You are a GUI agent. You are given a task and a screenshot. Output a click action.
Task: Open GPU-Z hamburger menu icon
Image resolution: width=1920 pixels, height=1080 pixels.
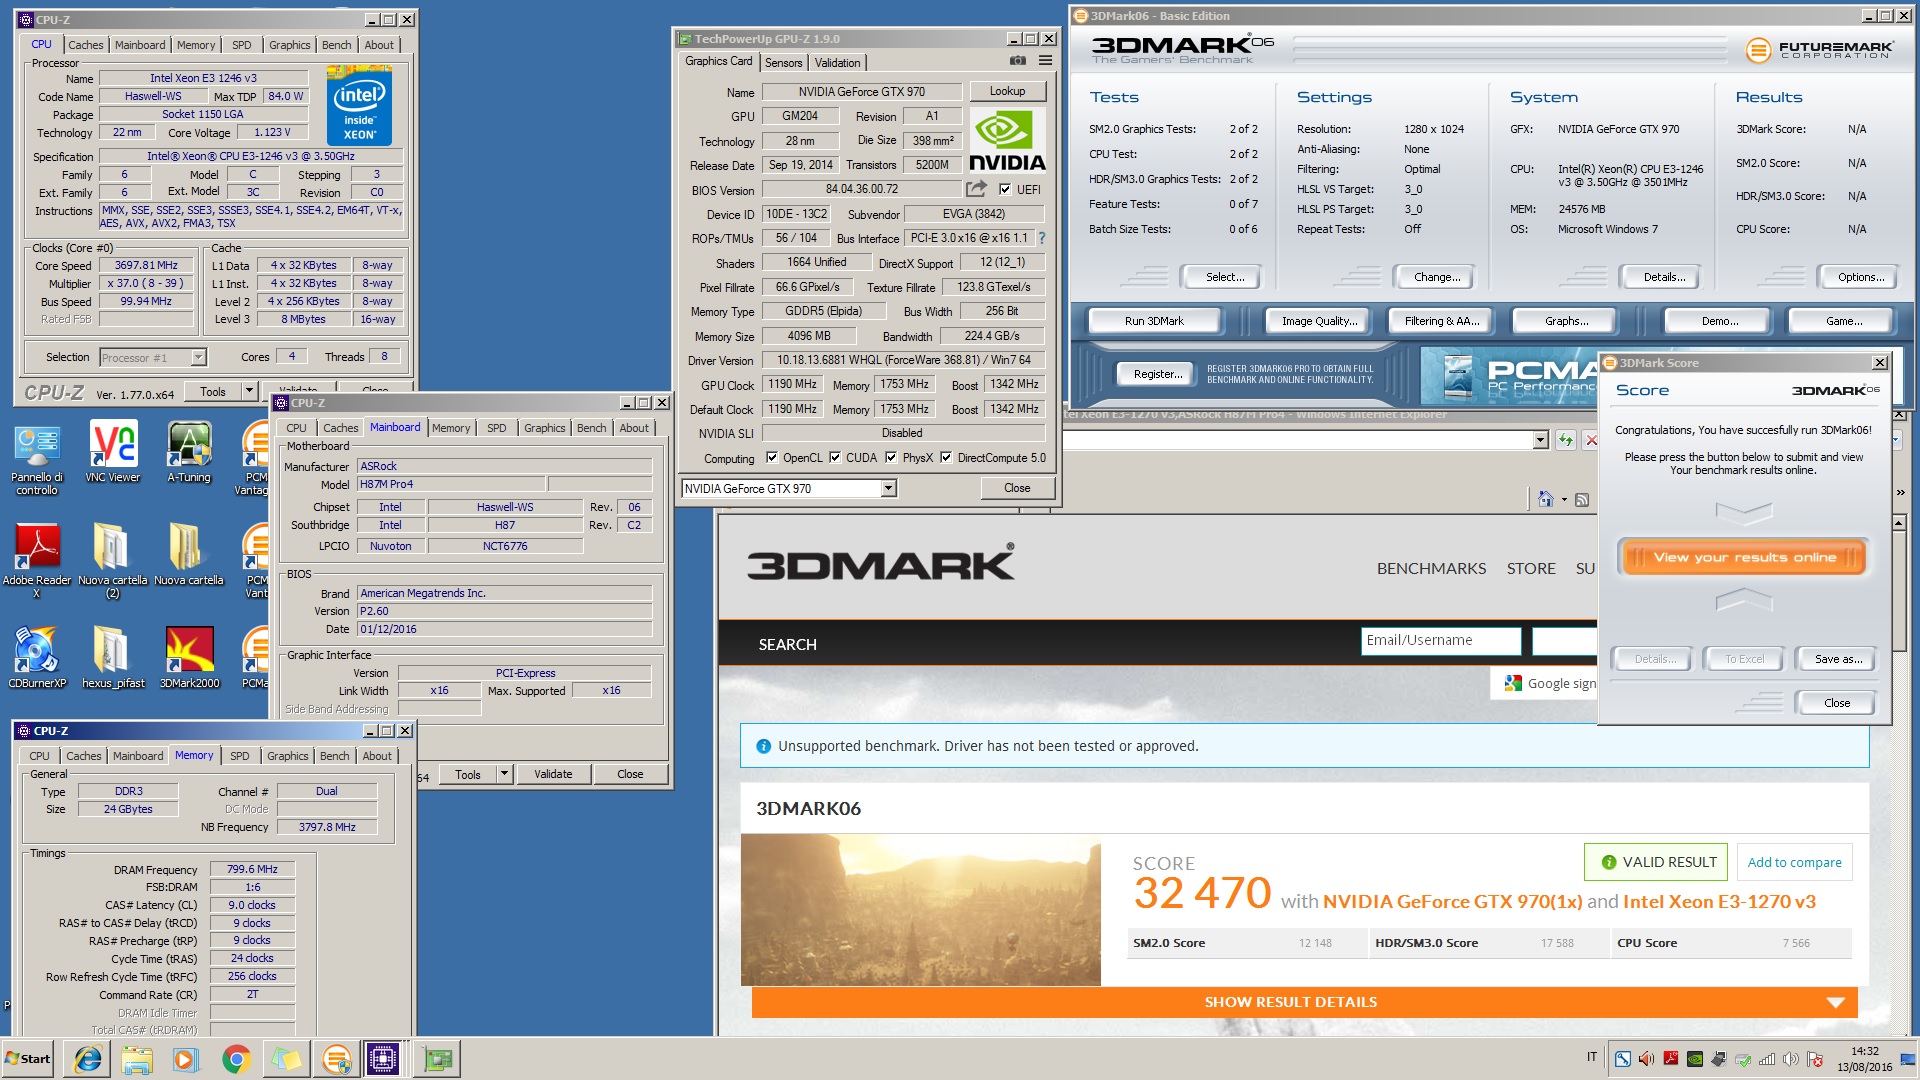[x=1045, y=61]
